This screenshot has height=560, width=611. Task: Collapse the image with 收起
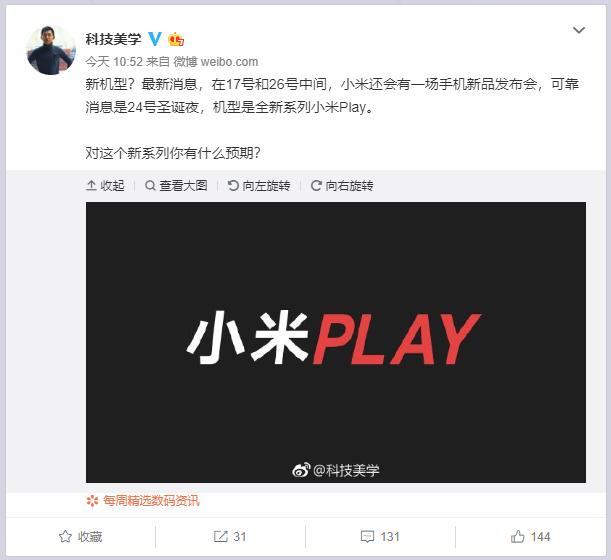105,185
